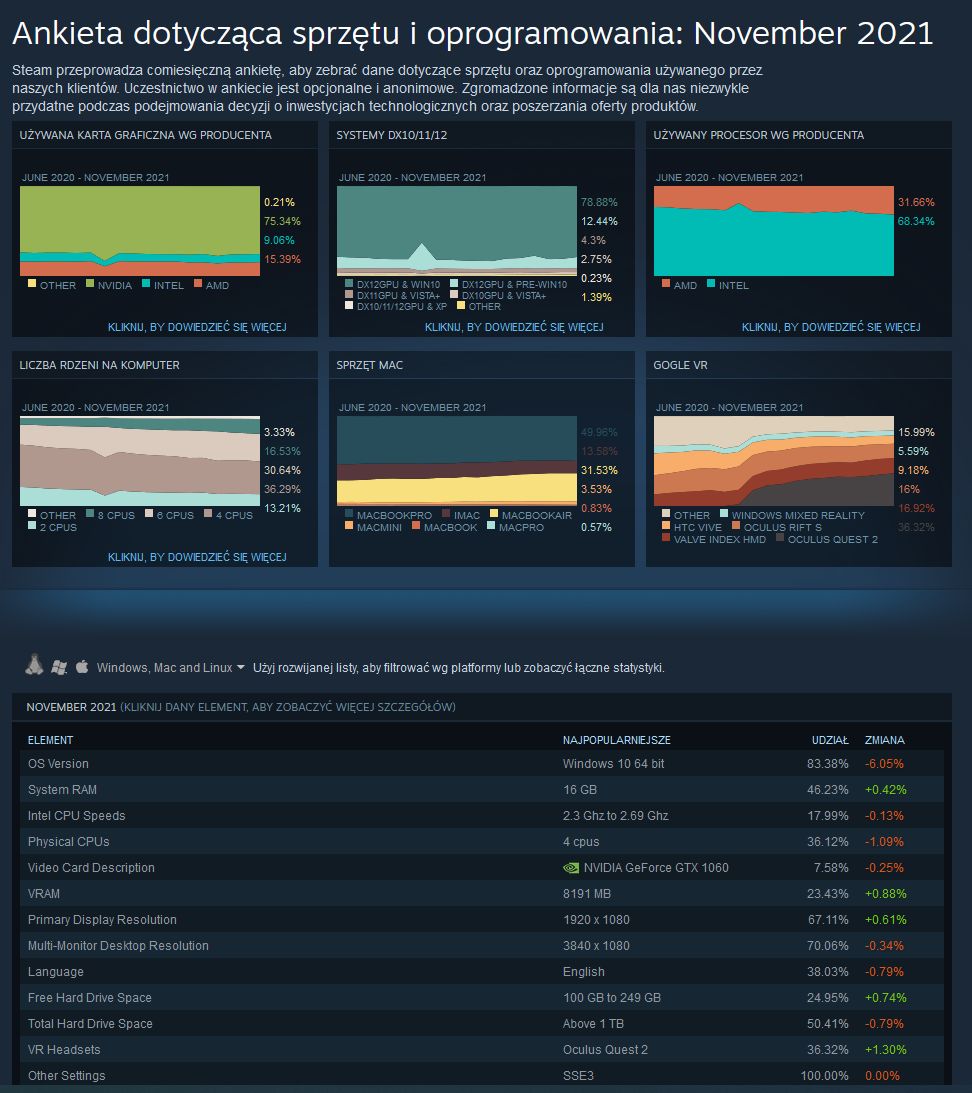This screenshot has height=1093, width=972.
Task: Click the 'Above 1 TB' value
Action: coord(593,1024)
